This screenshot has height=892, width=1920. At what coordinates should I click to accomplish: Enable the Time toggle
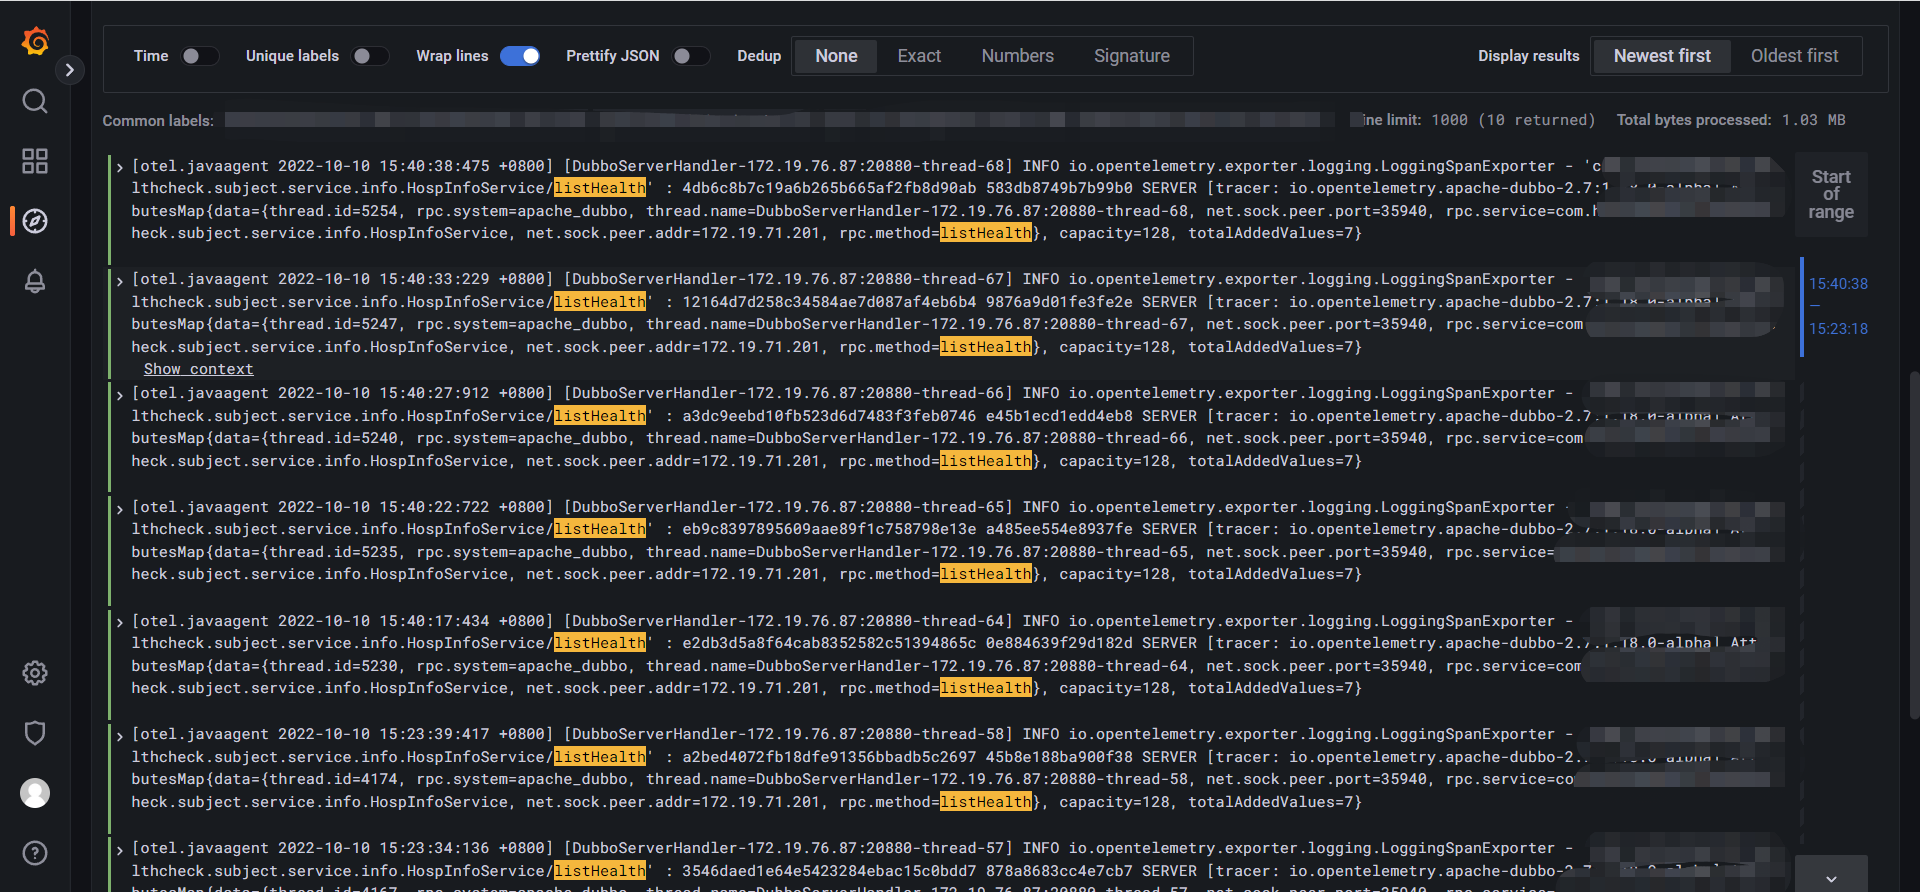(x=199, y=56)
